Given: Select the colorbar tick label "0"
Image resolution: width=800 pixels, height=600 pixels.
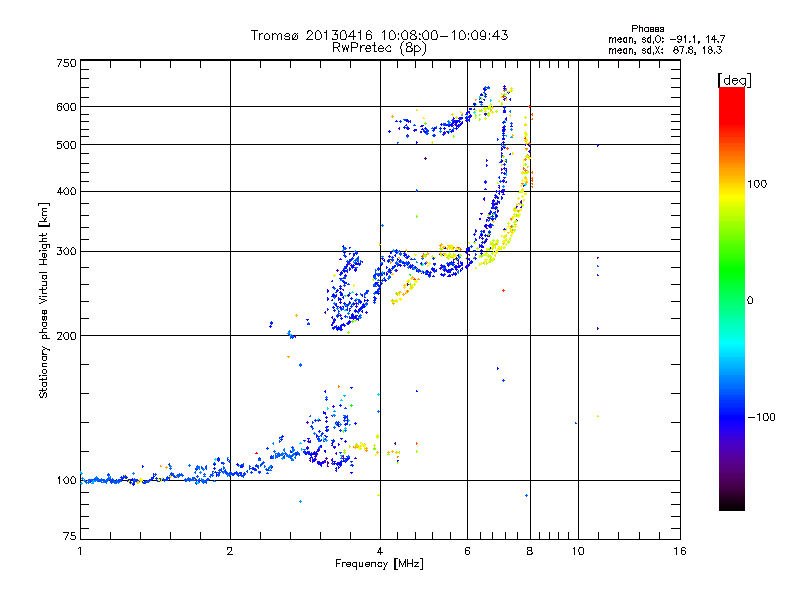Looking at the screenshot, I should tap(750, 301).
